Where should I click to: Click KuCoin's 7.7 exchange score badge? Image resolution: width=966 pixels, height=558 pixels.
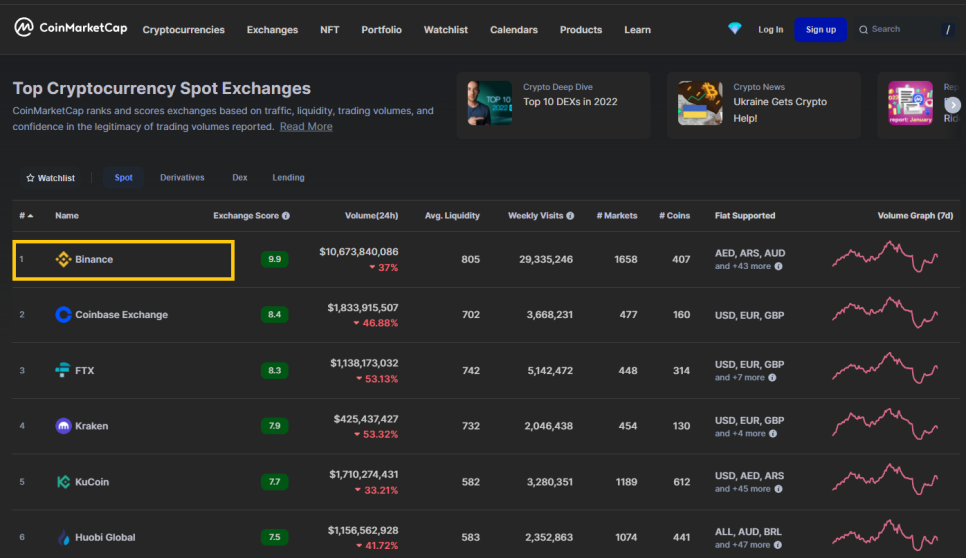pos(275,482)
